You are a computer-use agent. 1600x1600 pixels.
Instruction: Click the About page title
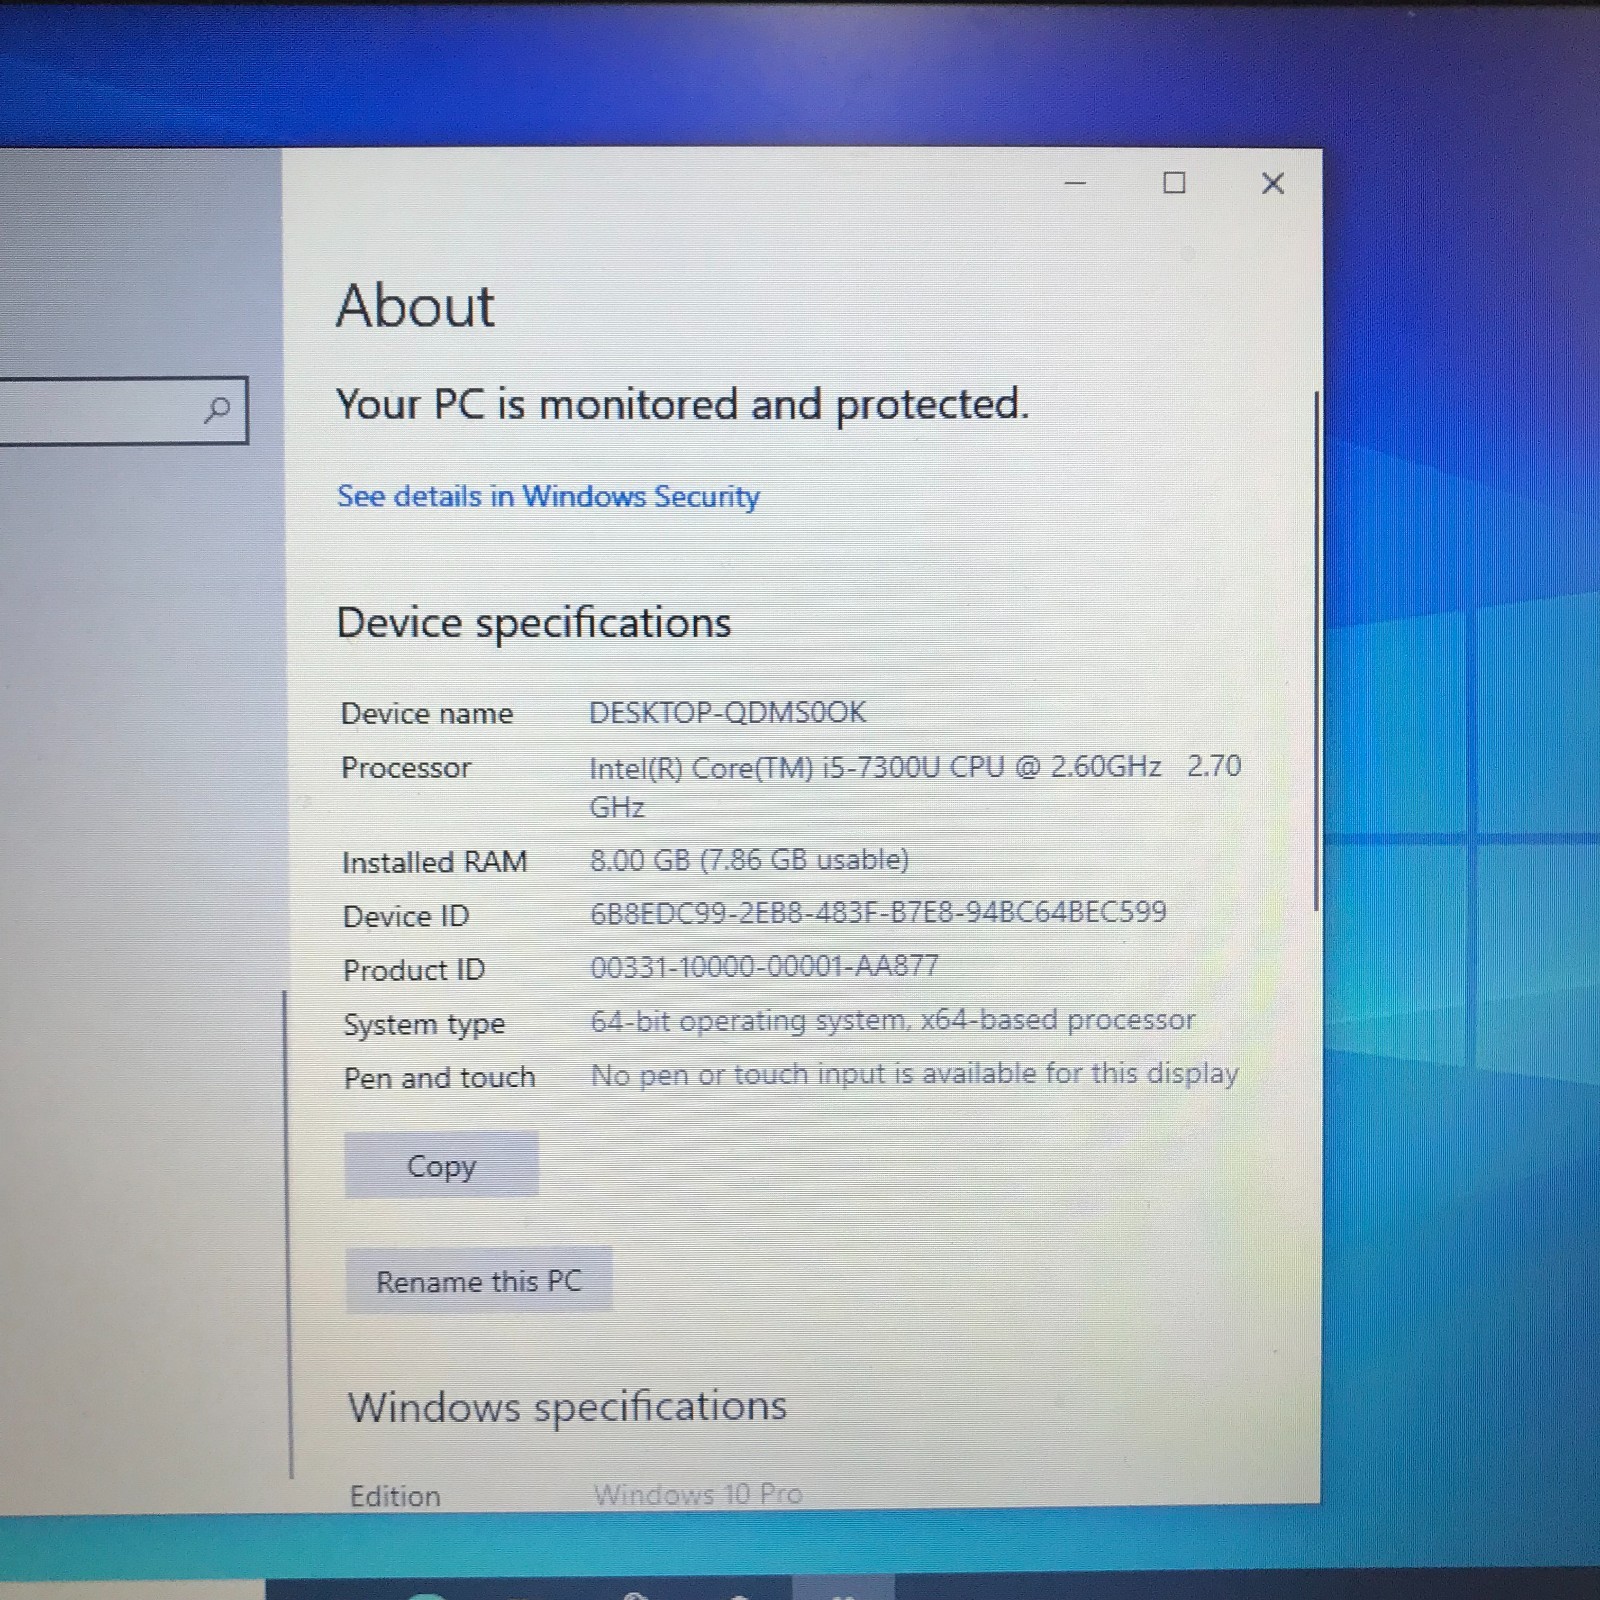[415, 305]
